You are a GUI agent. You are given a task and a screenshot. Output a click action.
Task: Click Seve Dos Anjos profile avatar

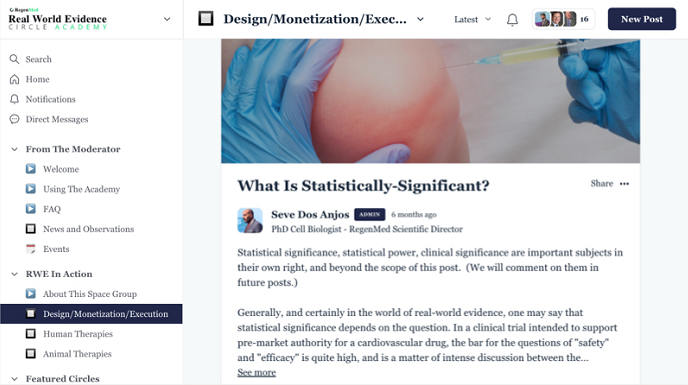250,220
